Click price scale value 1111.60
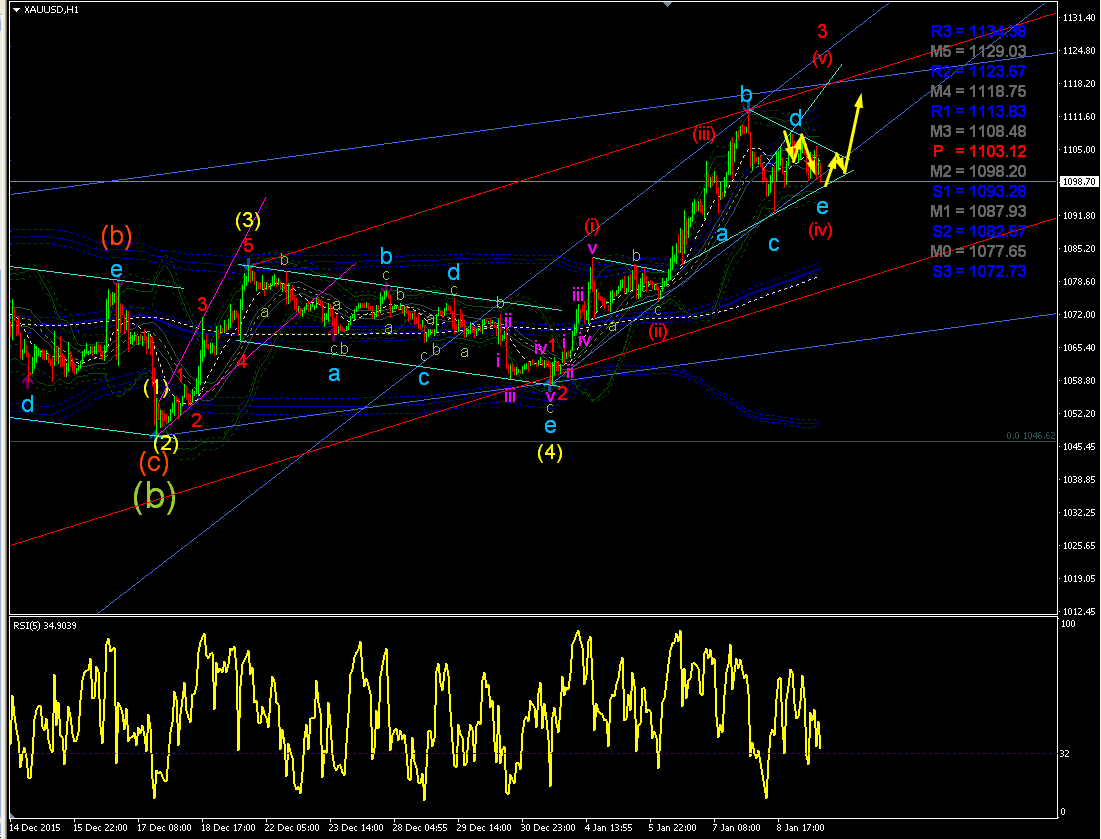Screen dimensions: 1101x839 click(x=1079, y=117)
